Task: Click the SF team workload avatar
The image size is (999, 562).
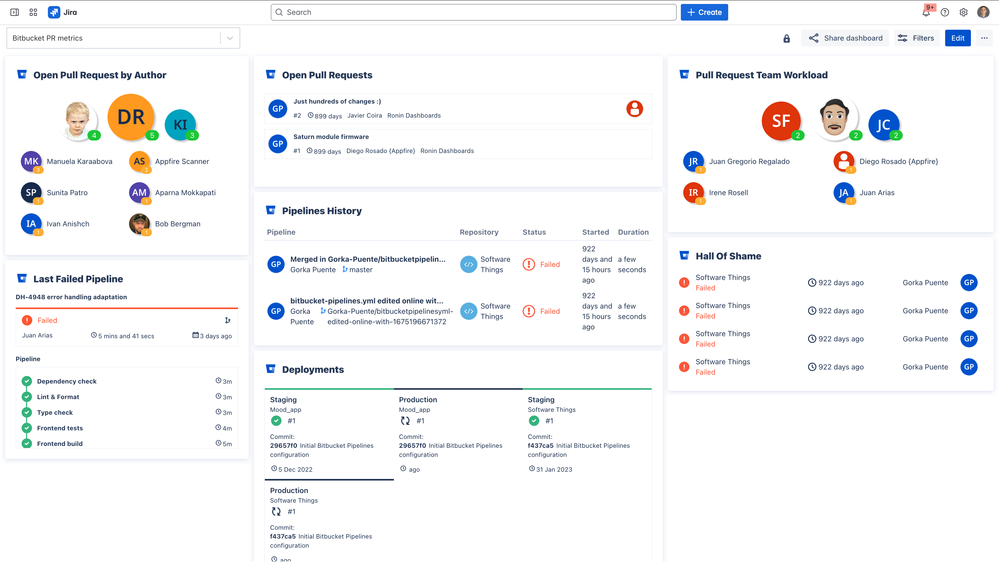Action: pyautogui.click(x=781, y=120)
